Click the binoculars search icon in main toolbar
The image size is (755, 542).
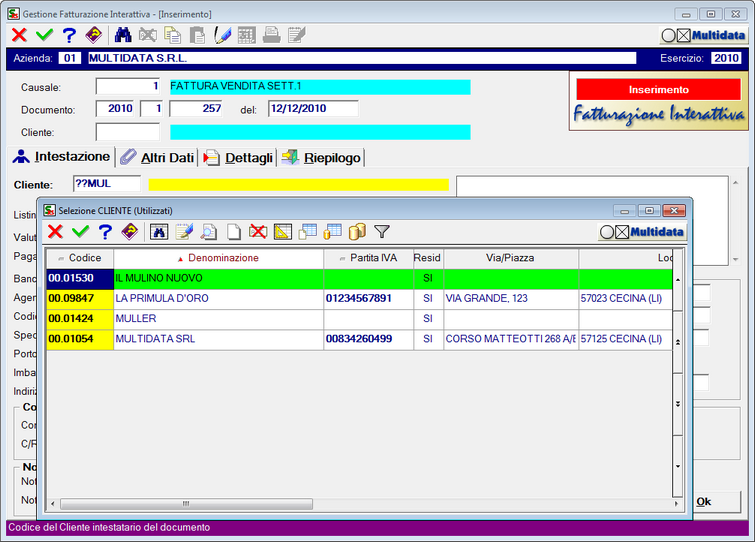(123, 35)
